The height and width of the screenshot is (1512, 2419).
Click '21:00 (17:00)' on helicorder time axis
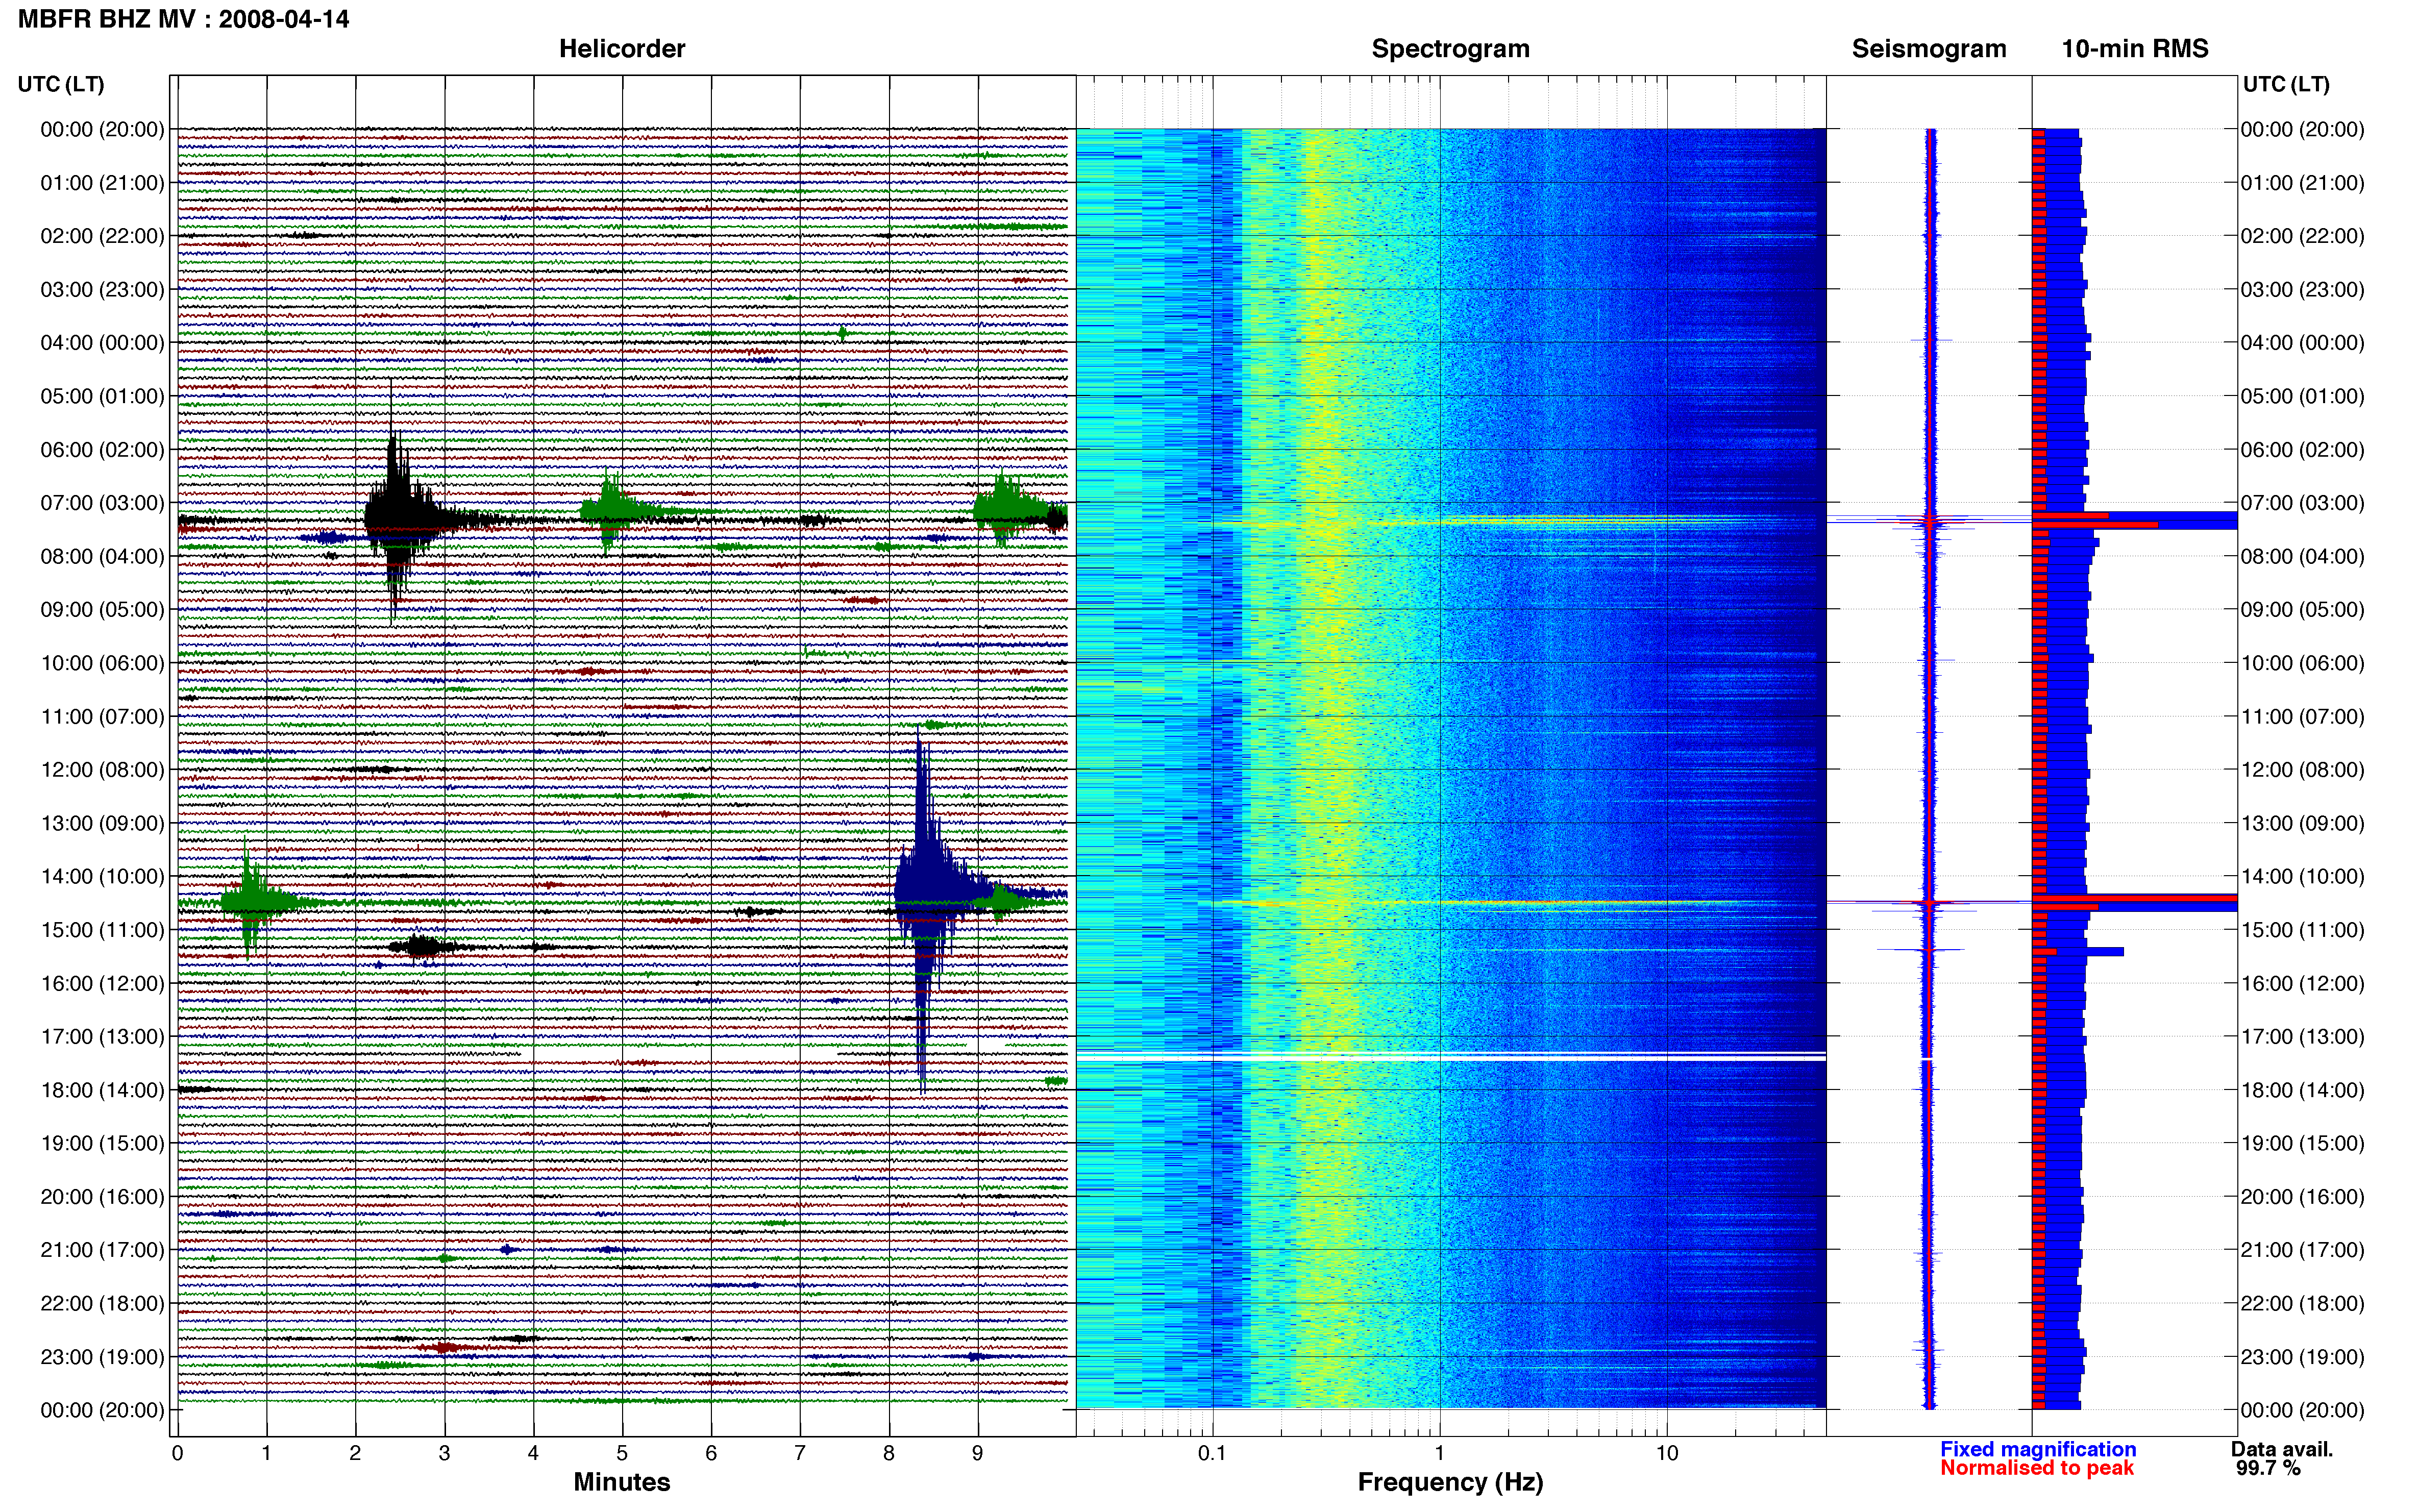point(102,1250)
